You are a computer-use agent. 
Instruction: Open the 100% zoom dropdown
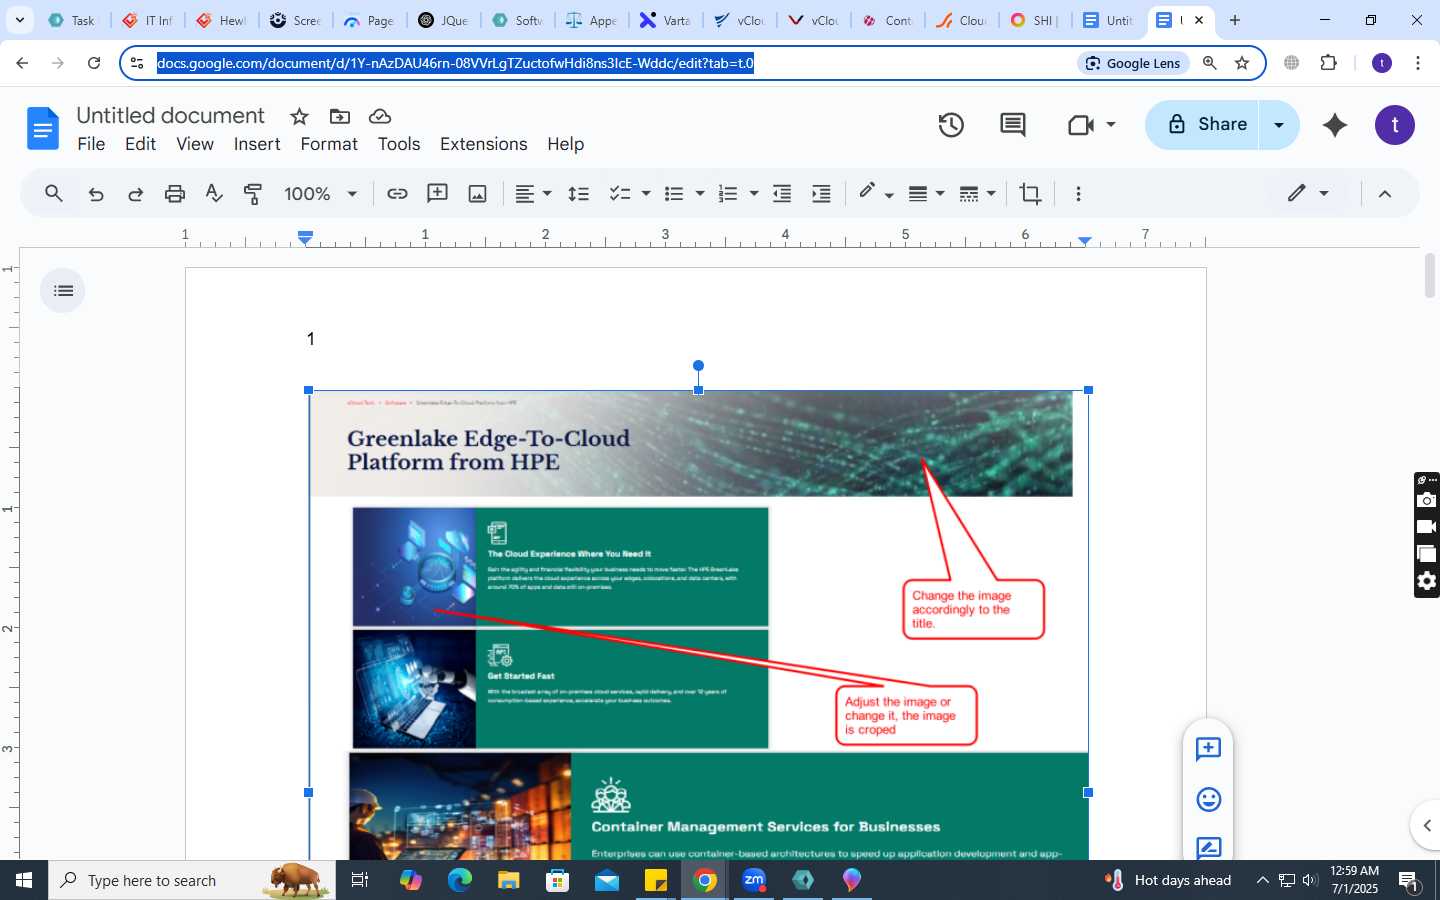320,194
